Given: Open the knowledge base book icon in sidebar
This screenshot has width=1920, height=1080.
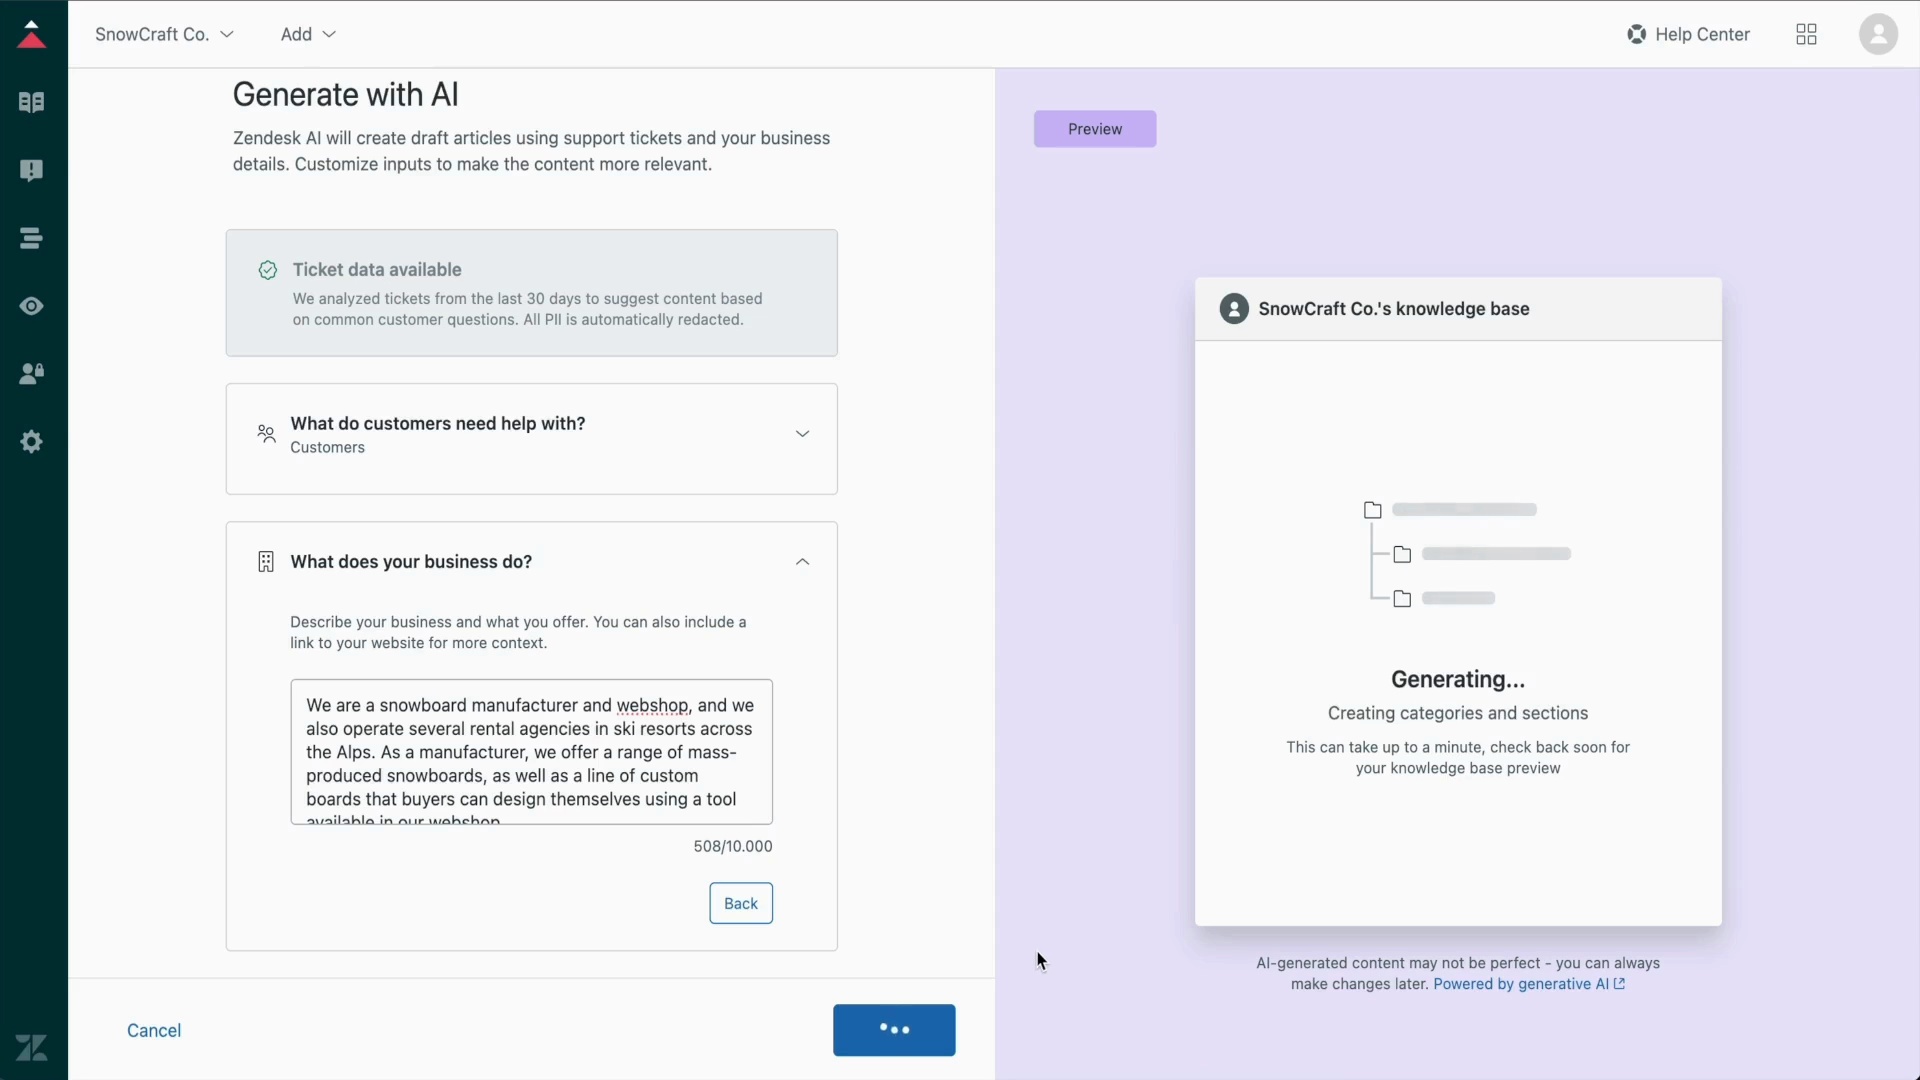Looking at the screenshot, I should coord(31,102).
